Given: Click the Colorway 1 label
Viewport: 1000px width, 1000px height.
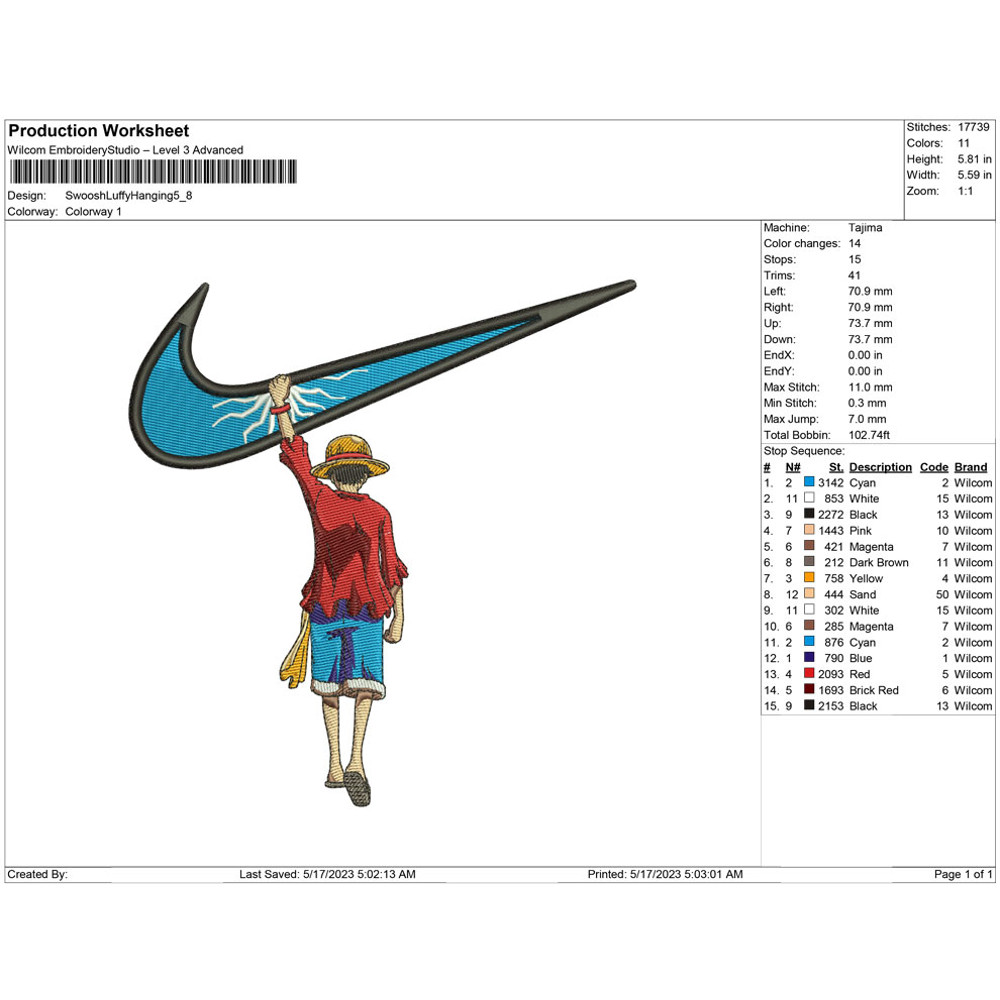Looking at the screenshot, I should (96, 211).
